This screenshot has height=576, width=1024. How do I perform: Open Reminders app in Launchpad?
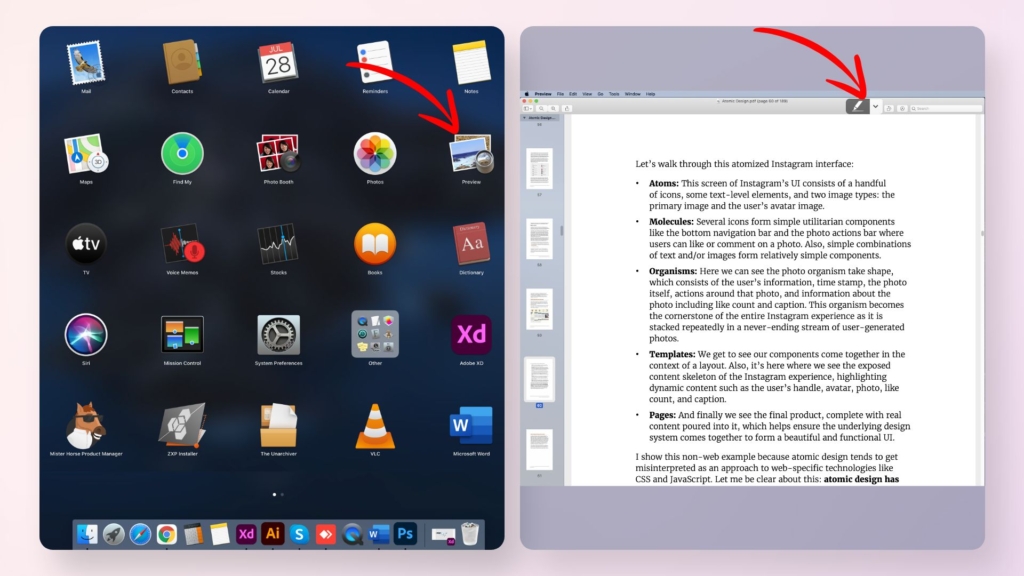[x=375, y=63]
